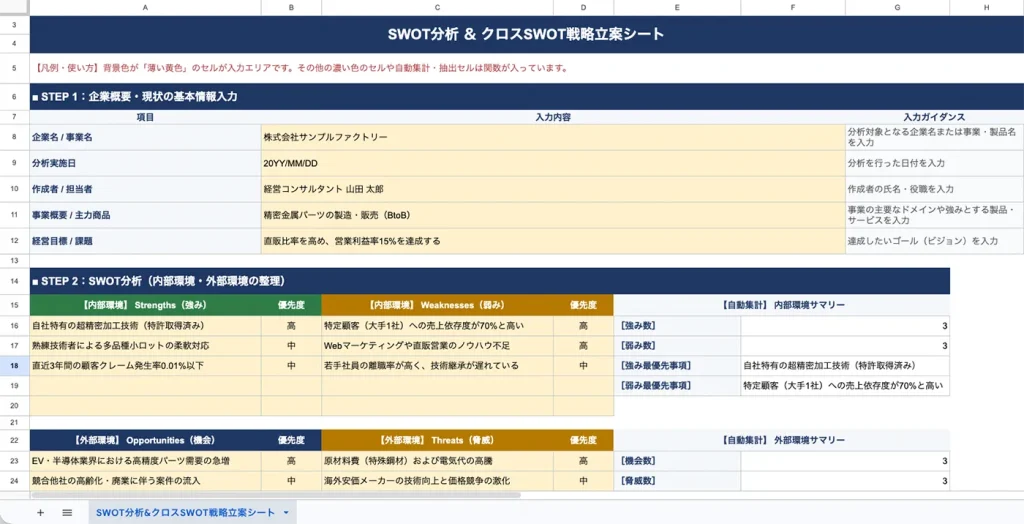Click cell Webマーケティングや直販営業のノウハウ不足
Screen dimensions: 1024x524
tap(438, 346)
